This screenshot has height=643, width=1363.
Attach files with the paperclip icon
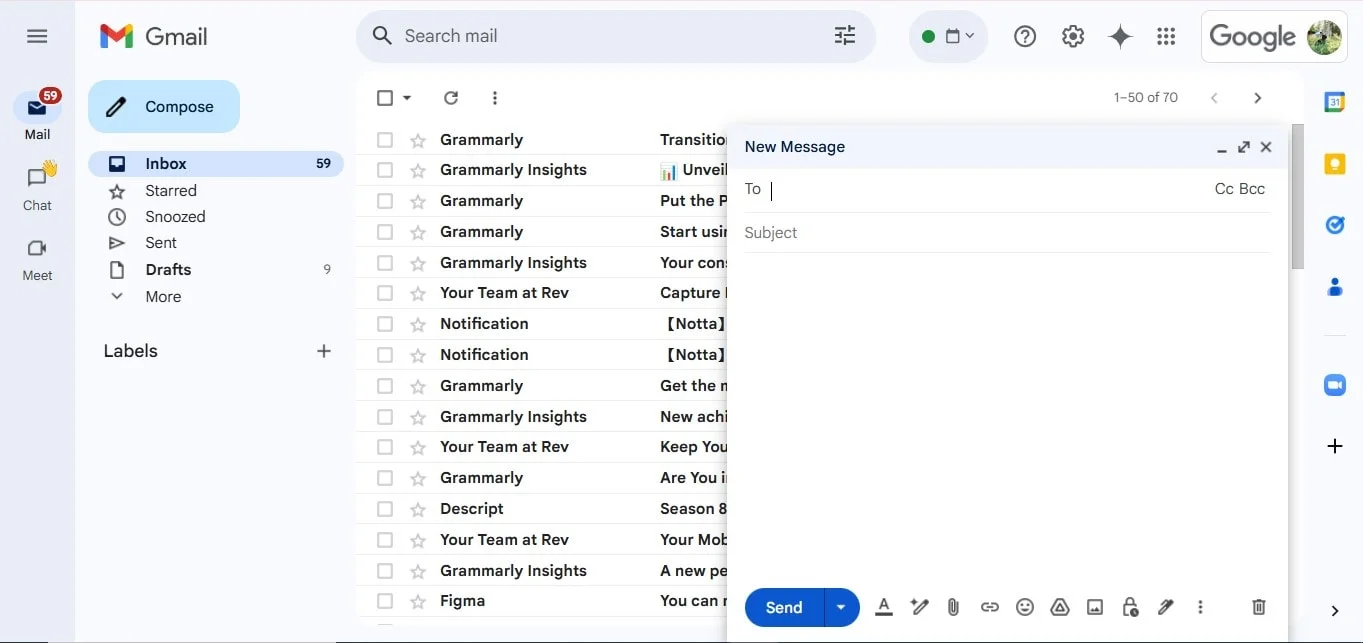[953, 607]
